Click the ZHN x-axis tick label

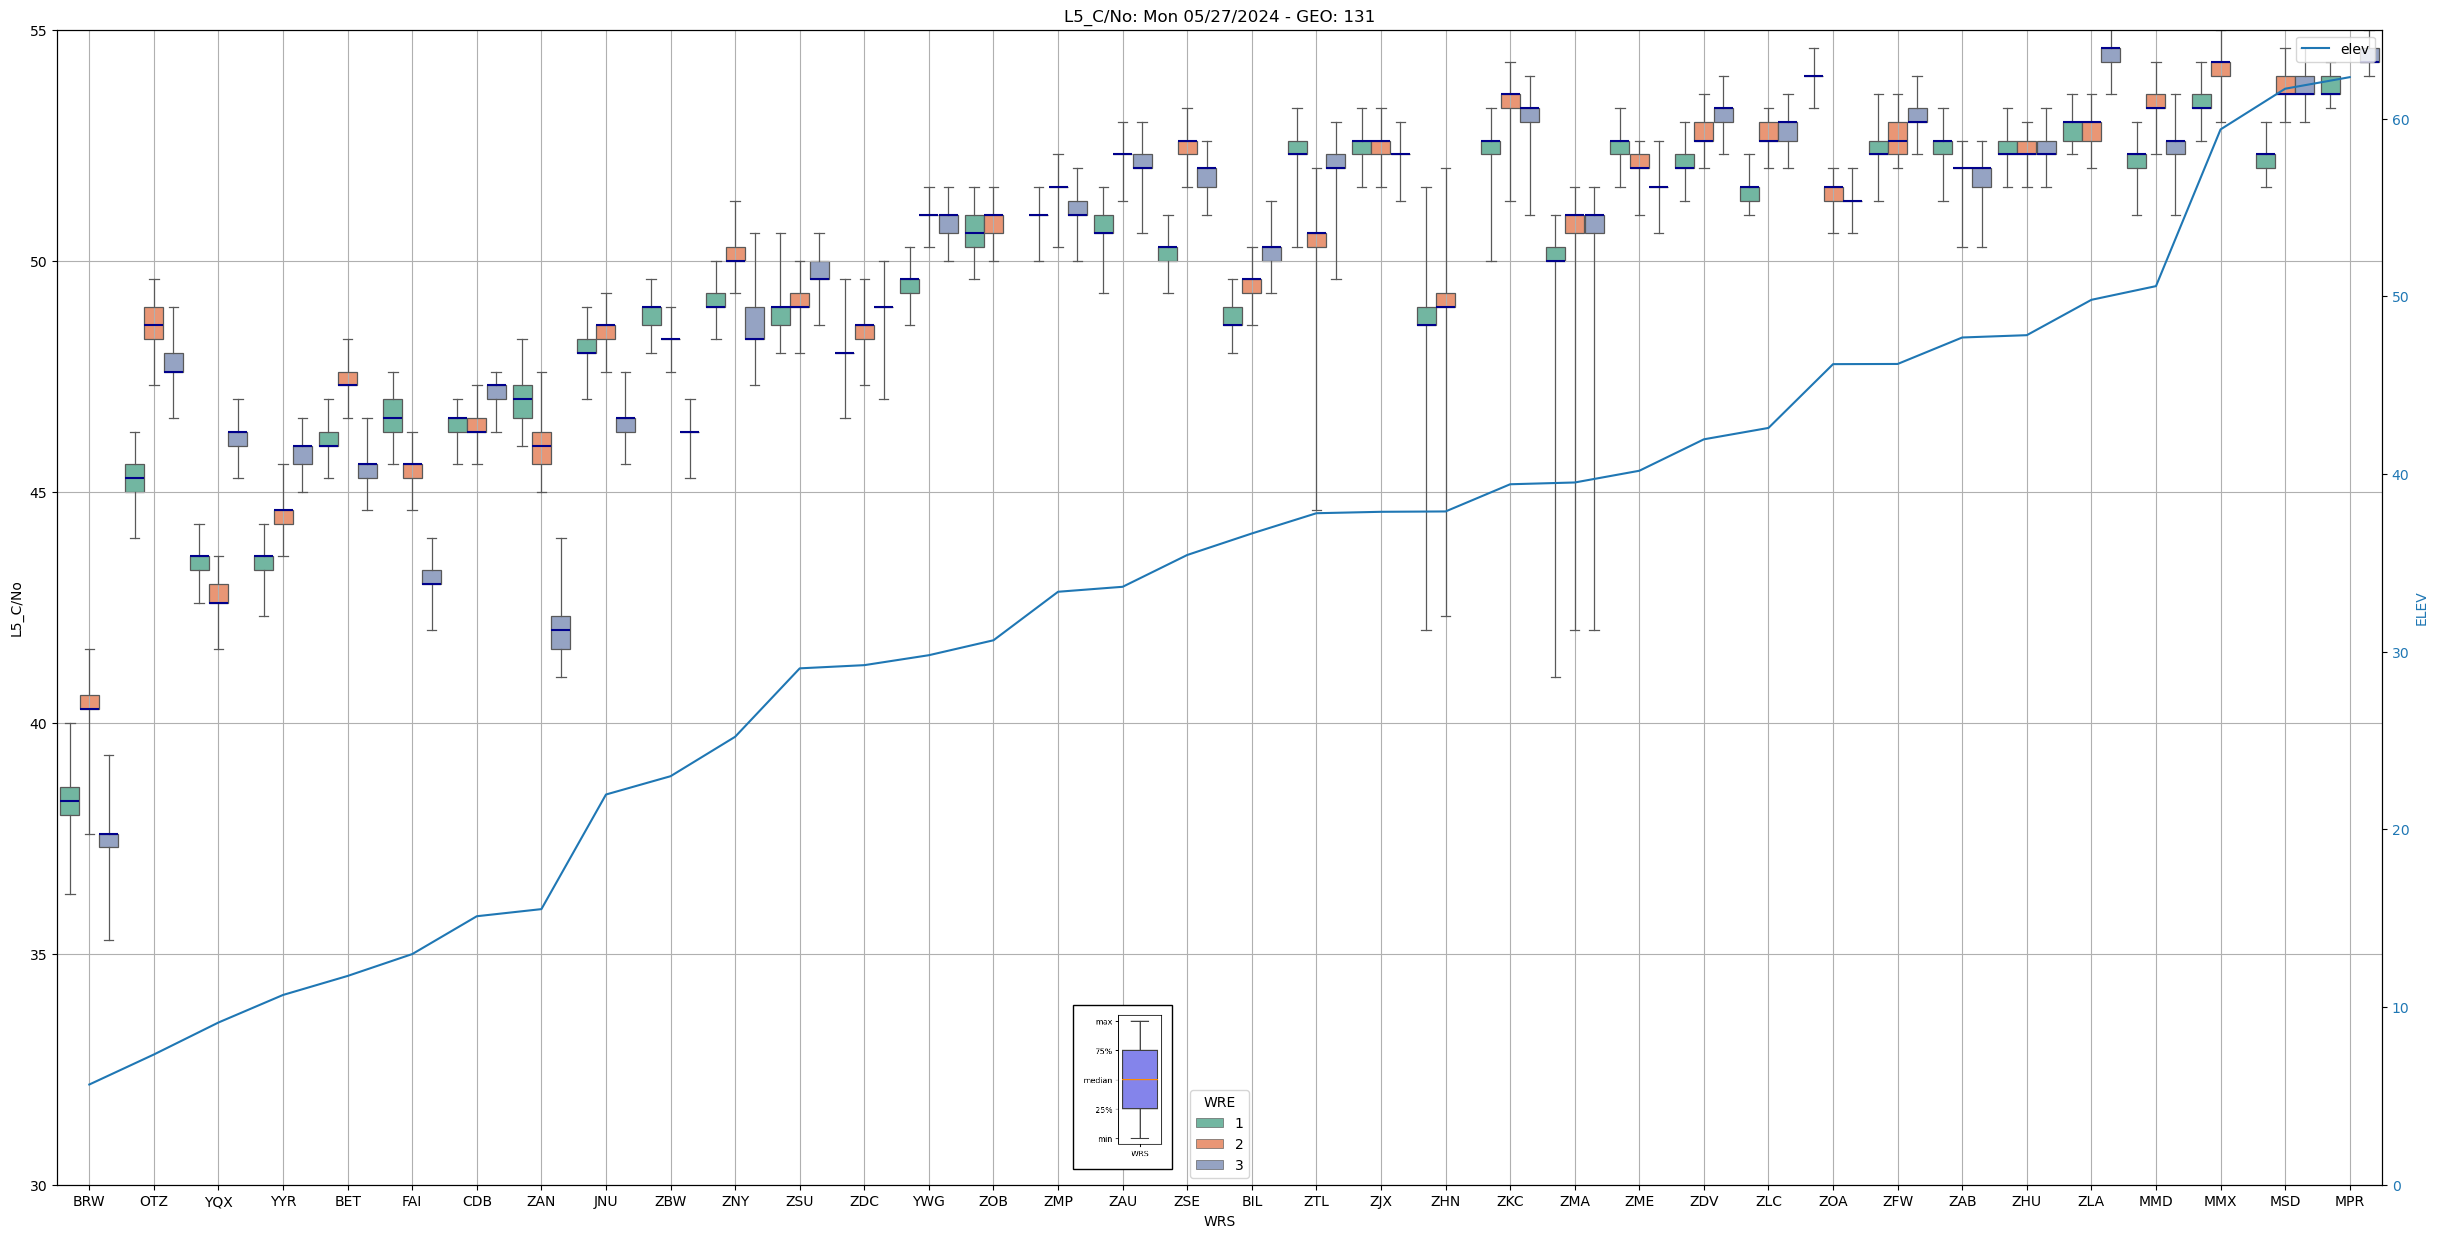click(1445, 1202)
